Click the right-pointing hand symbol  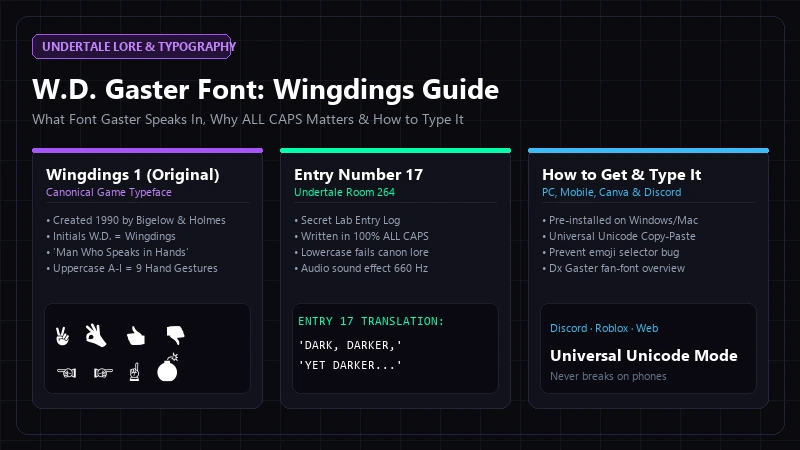tap(103, 373)
